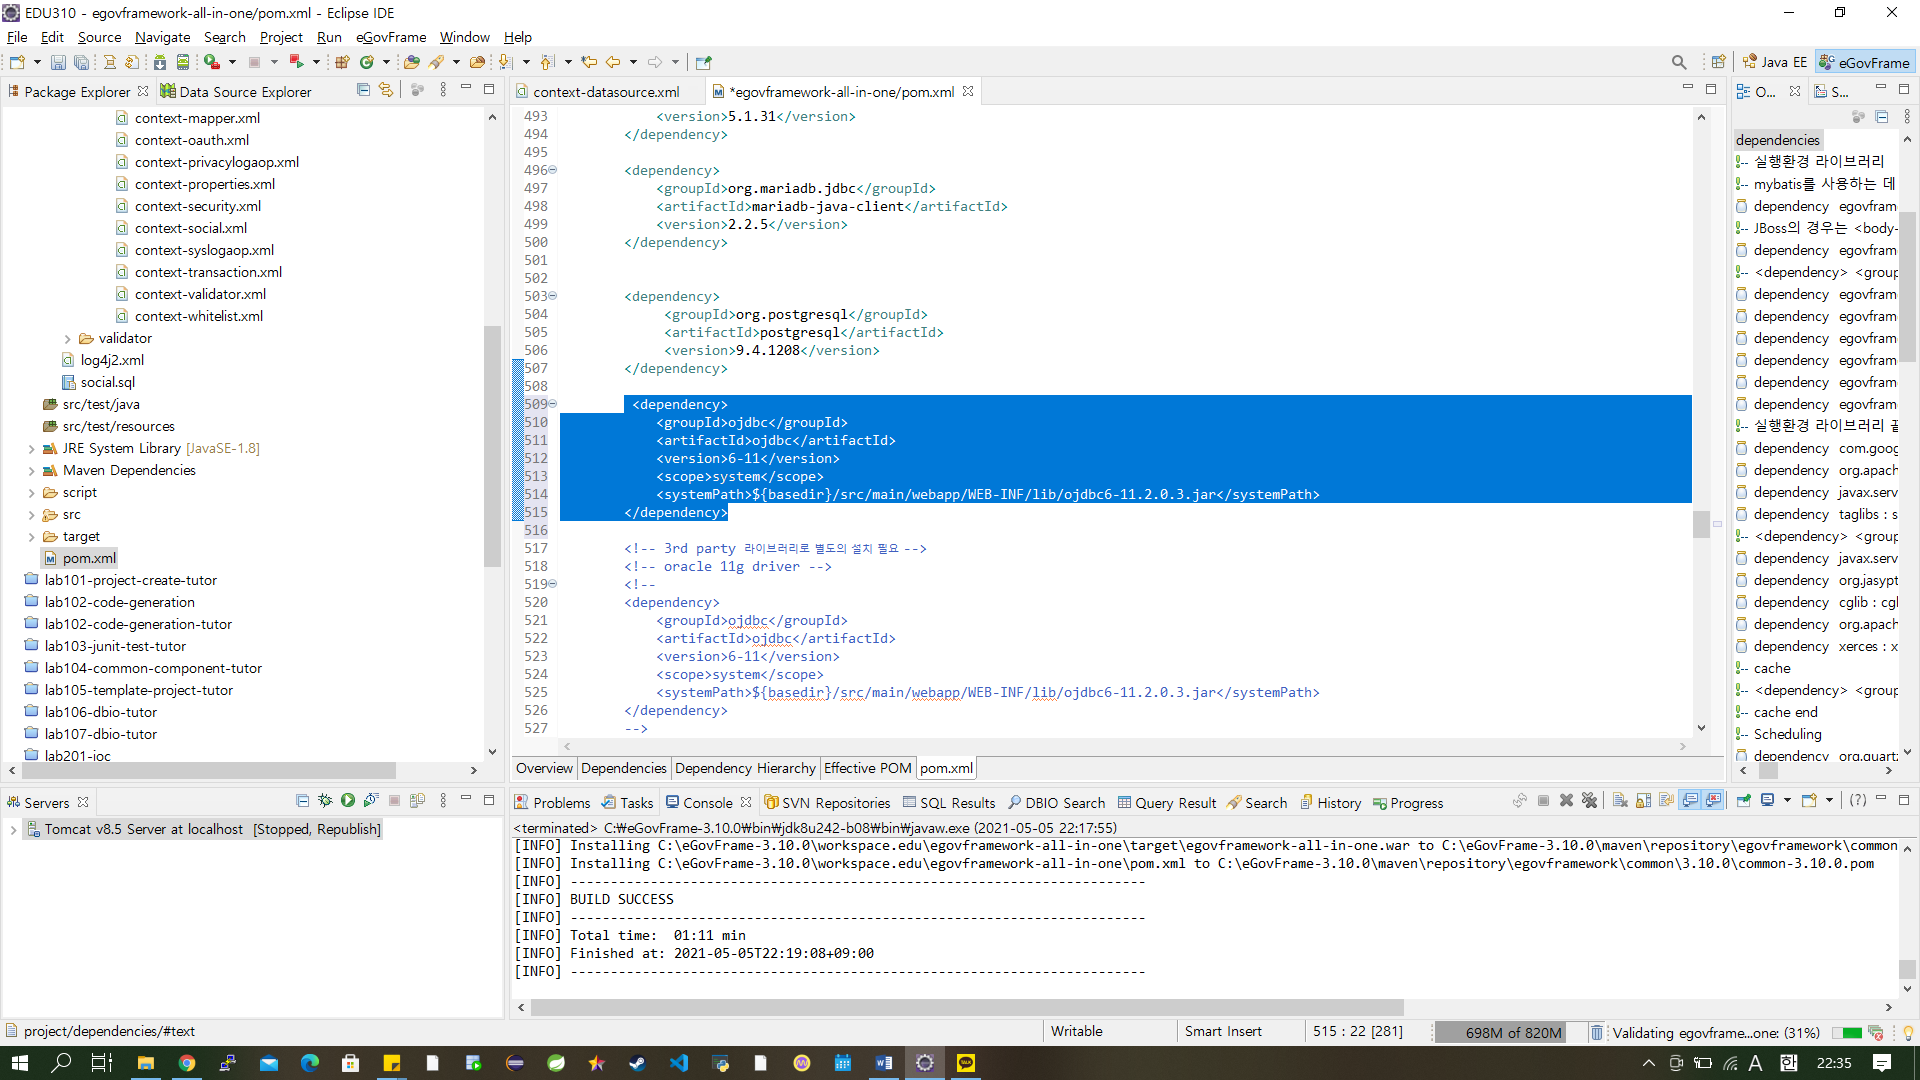Image resolution: width=1920 pixels, height=1080 pixels.
Task: Start the server in profile mode
Action: [x=371, y=800]
